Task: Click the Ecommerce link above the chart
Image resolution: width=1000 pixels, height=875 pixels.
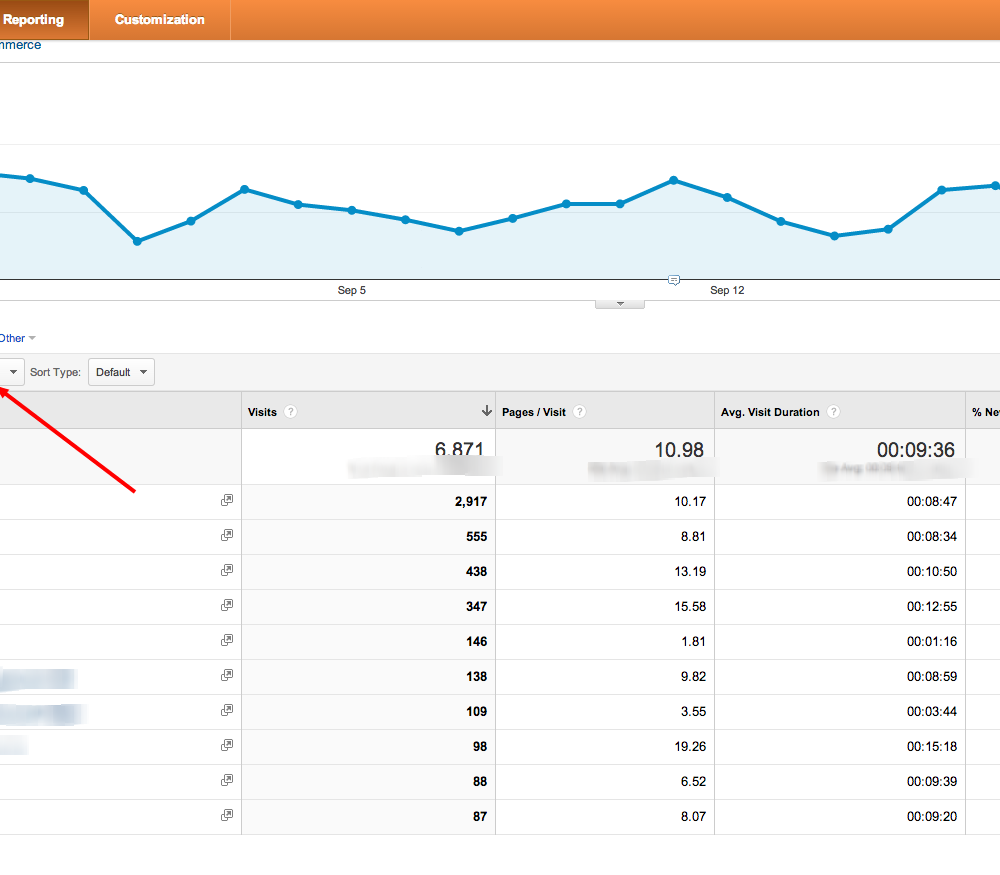Action: pos(20,45)
